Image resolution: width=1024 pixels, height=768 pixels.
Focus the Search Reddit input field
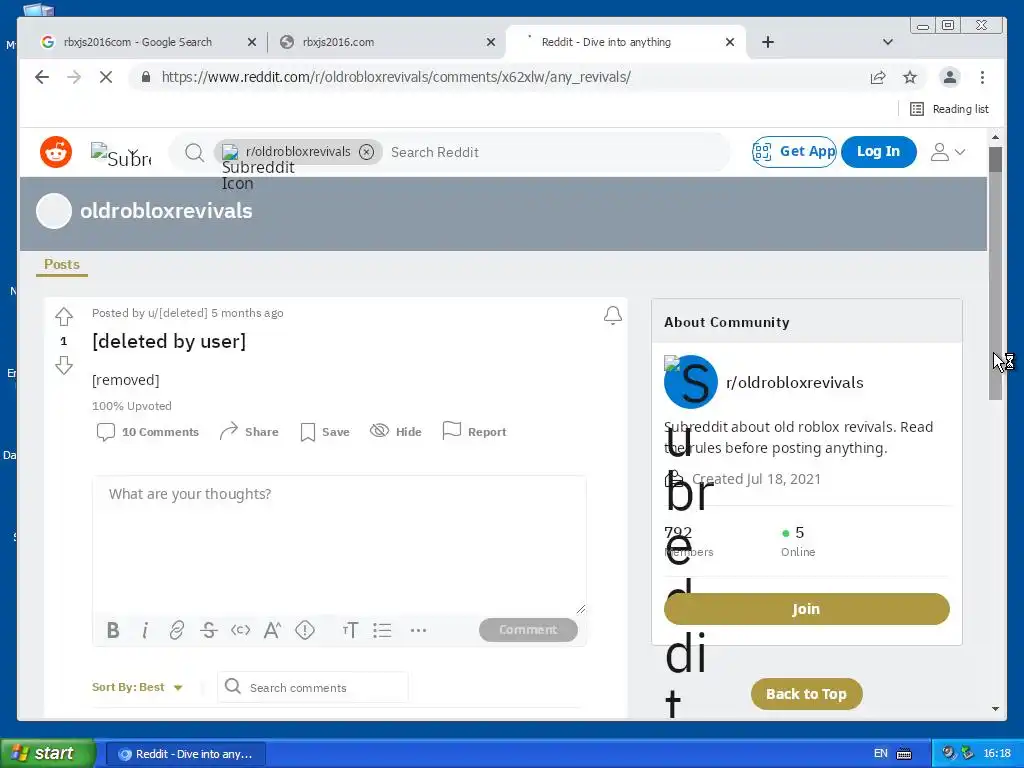[555, 152]
